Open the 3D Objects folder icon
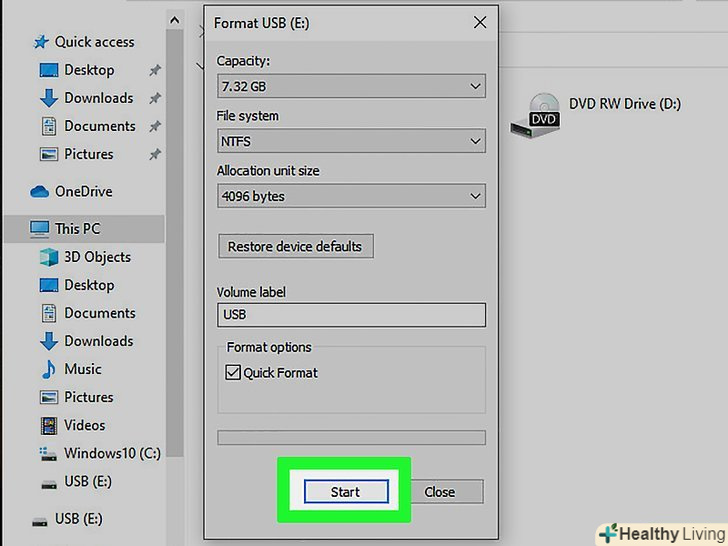 click(x=49, y=257)
